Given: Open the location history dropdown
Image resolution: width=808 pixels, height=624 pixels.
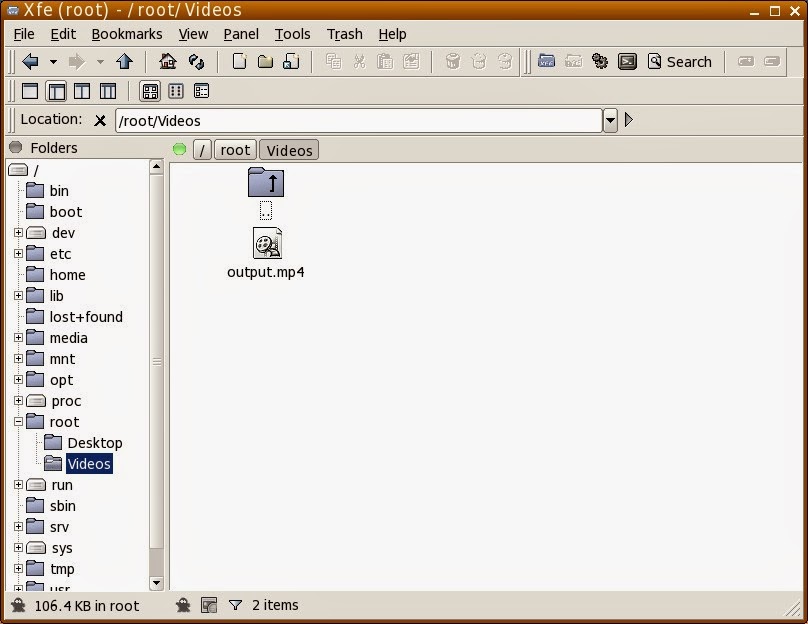Looking at the screenshot, I should pyautogui.click(x=610, y=121).
